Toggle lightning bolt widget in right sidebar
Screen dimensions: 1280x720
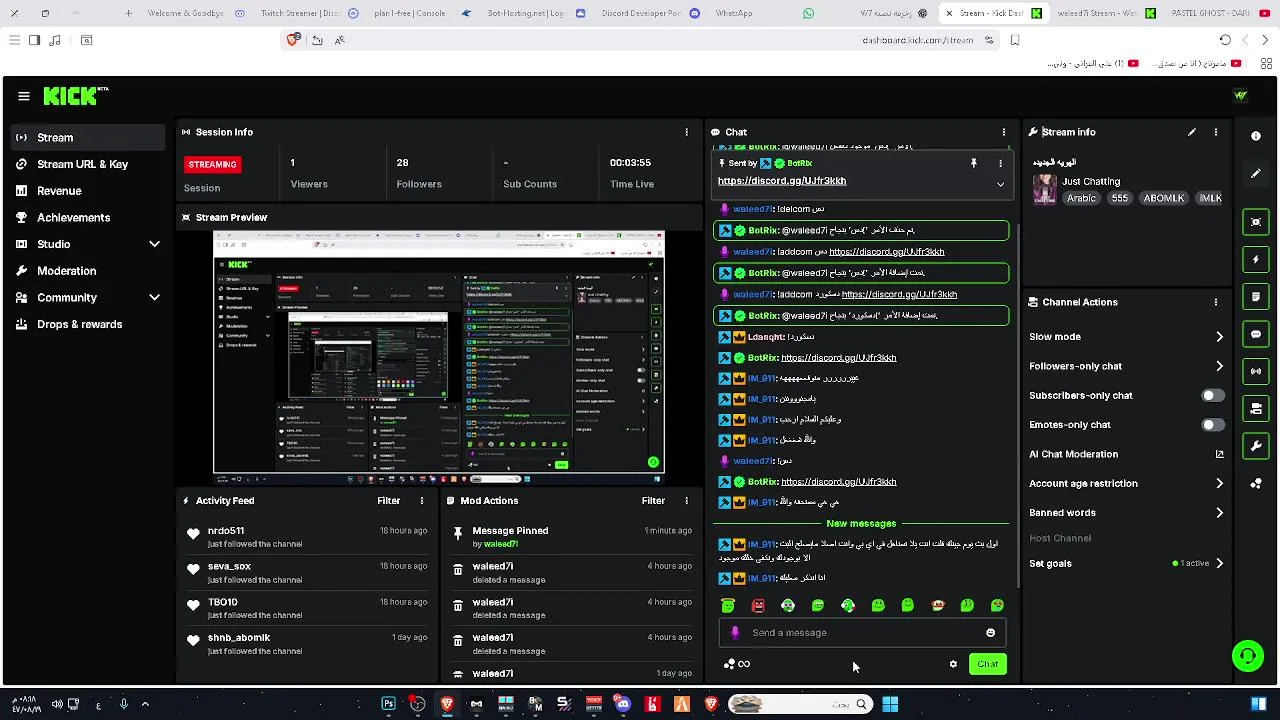(1256, 259)
